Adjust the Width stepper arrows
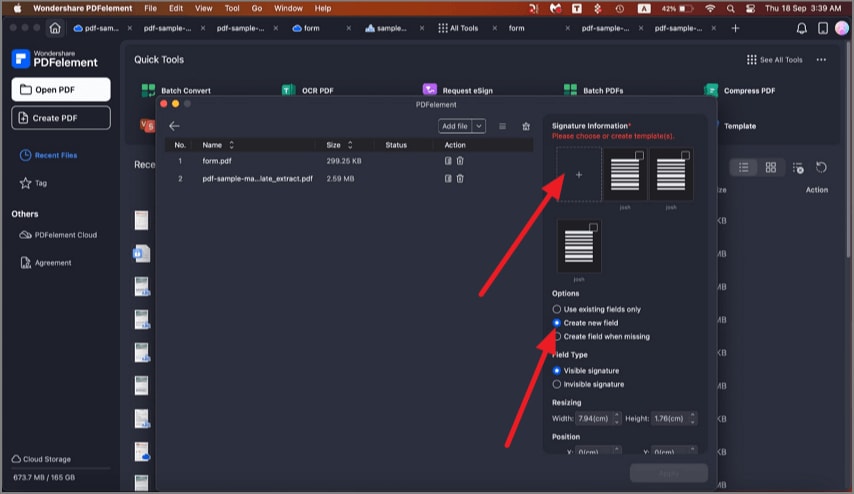 [x=617, y=419]
